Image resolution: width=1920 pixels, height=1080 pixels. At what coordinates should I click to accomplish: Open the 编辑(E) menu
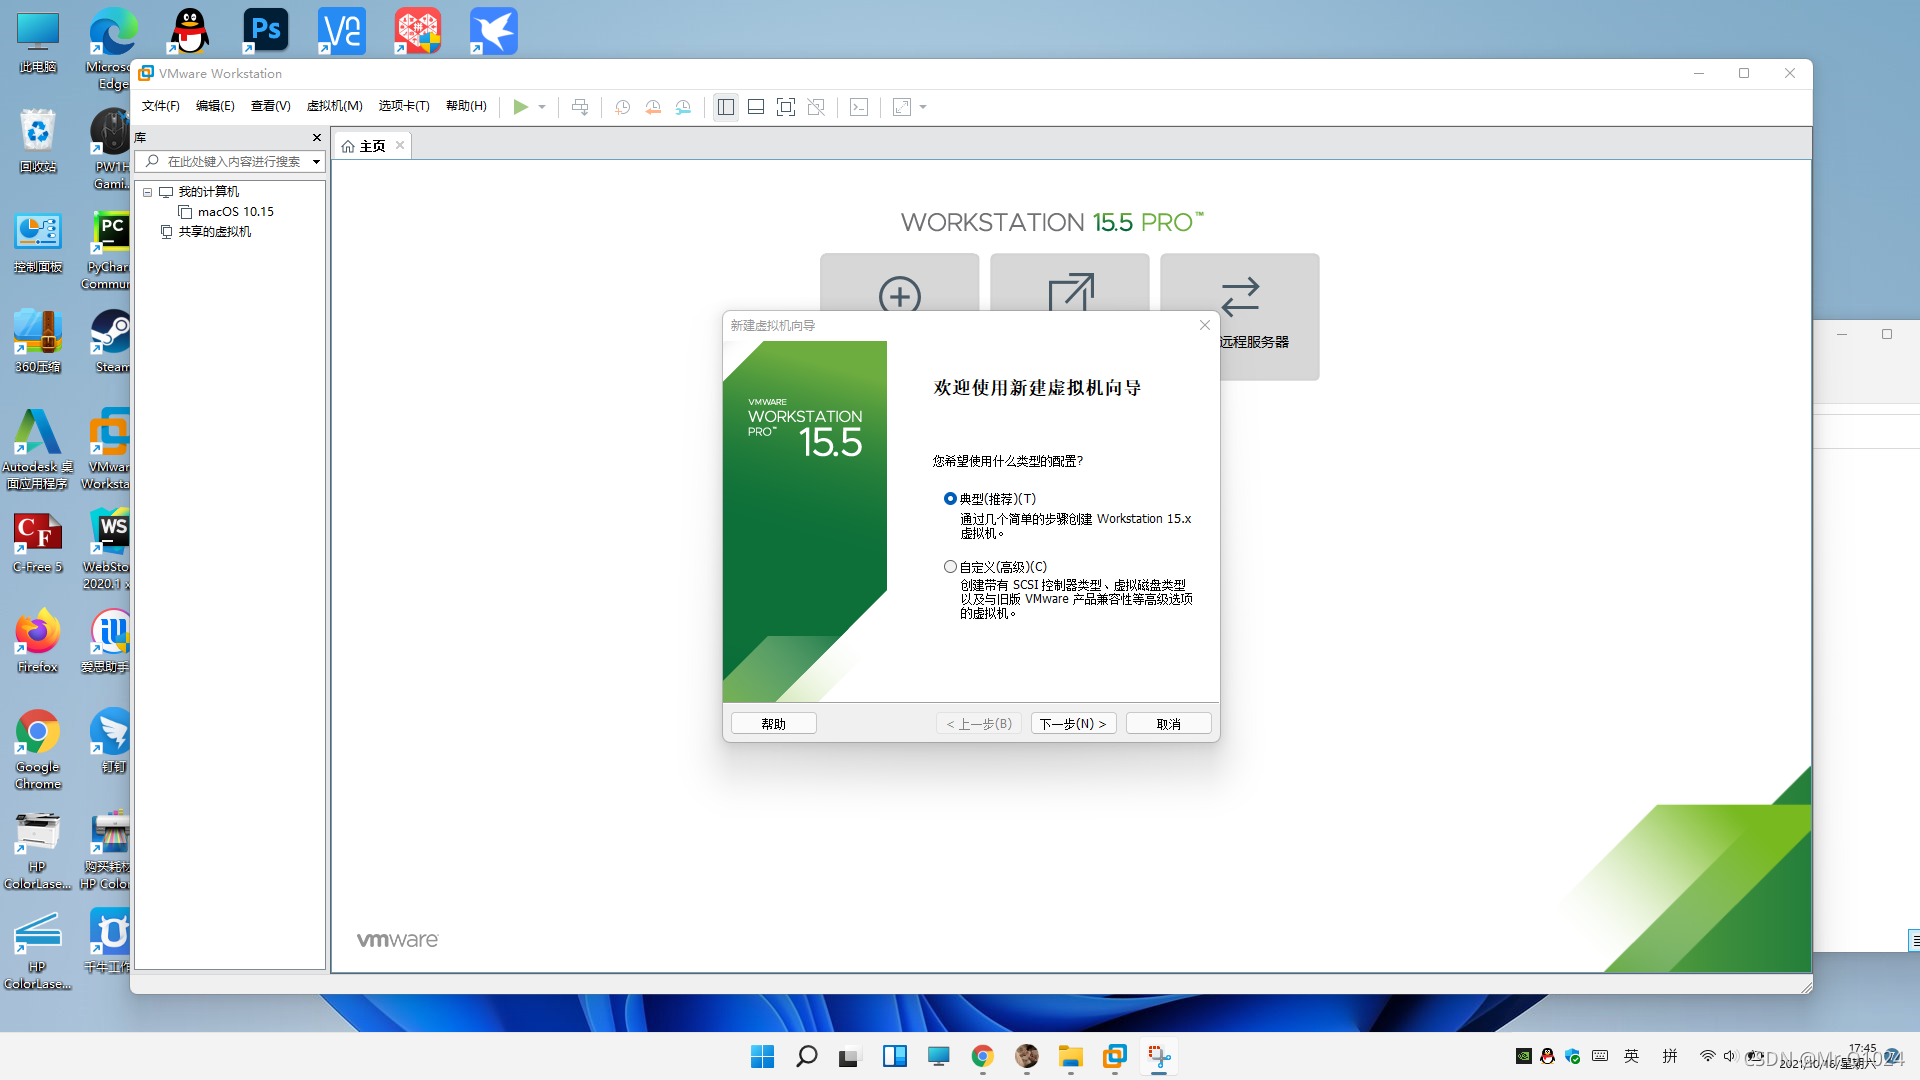tap(215, 106)
